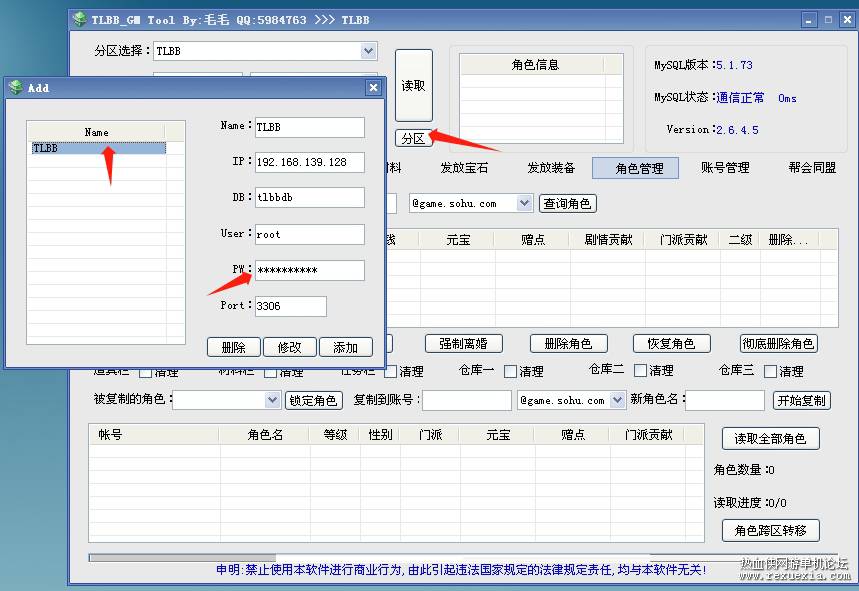Viewport: 859px width, 591px height.
Task: Click the 删除 button in Add dialog
Action: [x=234, y=347]
